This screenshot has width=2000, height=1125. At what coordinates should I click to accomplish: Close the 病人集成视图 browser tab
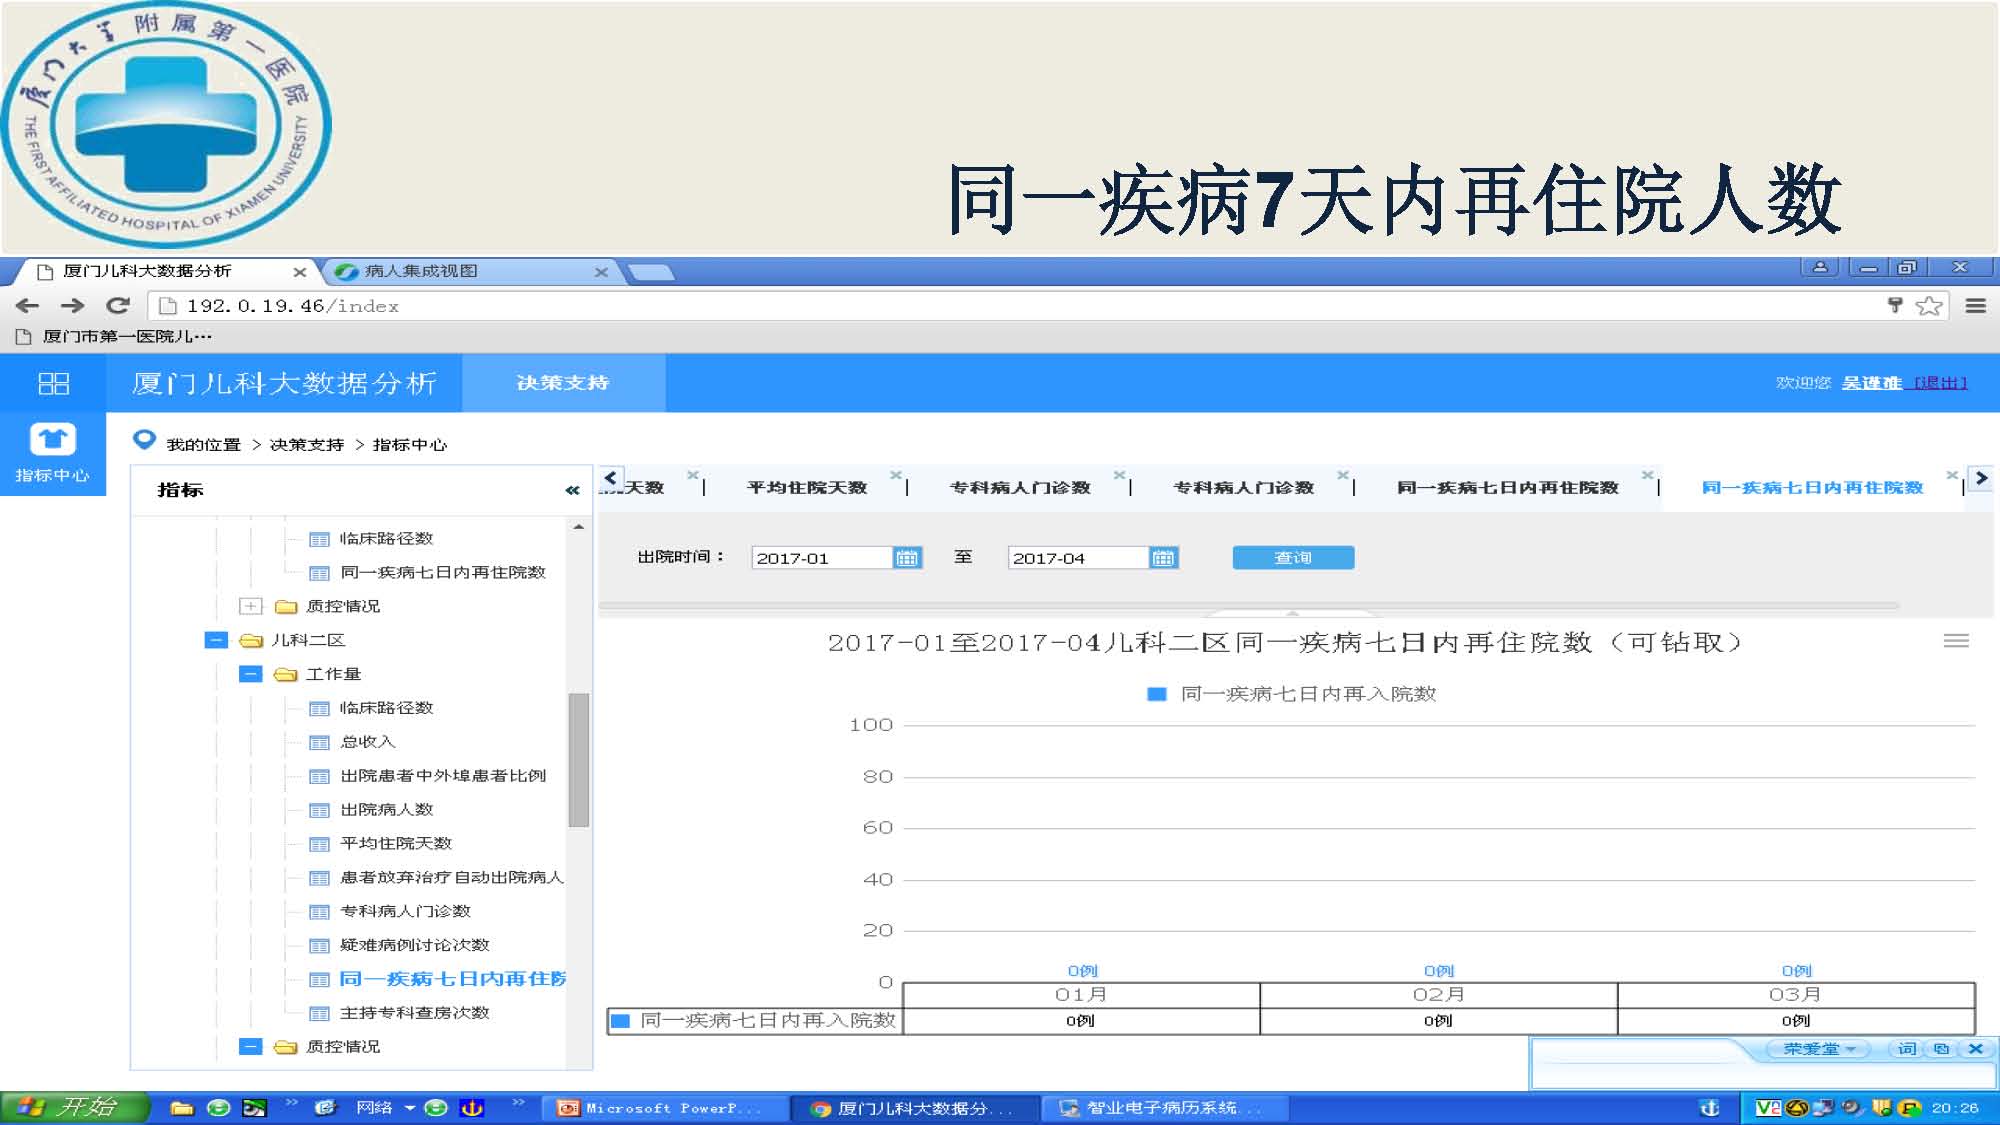click(x=601, y=272)
